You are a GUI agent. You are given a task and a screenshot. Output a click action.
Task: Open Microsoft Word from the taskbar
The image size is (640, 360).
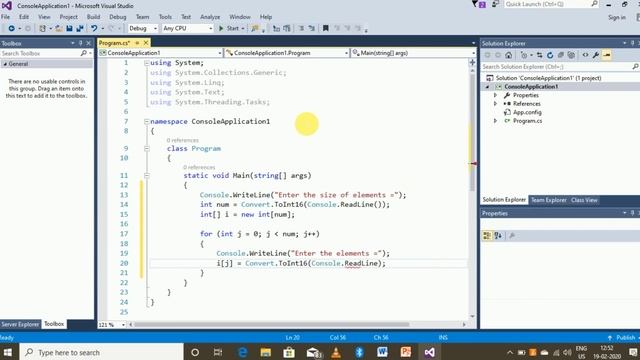pyautogui.click(x=382, y=352)
